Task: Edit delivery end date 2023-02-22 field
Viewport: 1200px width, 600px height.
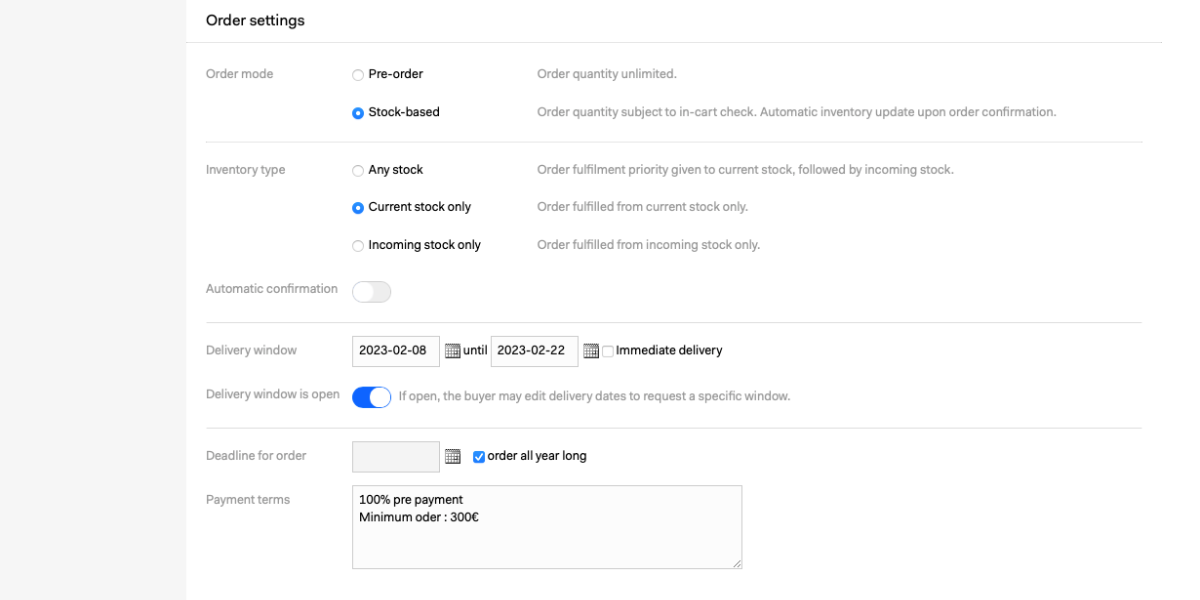Action: 534,351
